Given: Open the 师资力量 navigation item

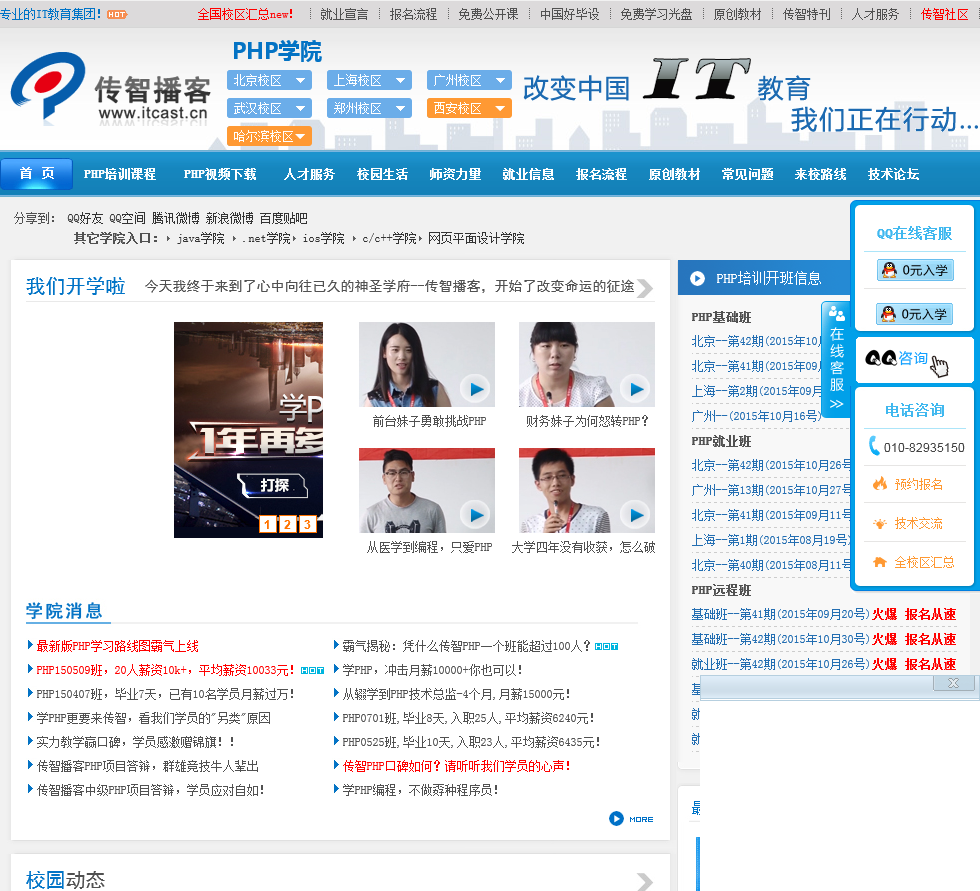Looking at the screenshot, I should tap(456, 174).
